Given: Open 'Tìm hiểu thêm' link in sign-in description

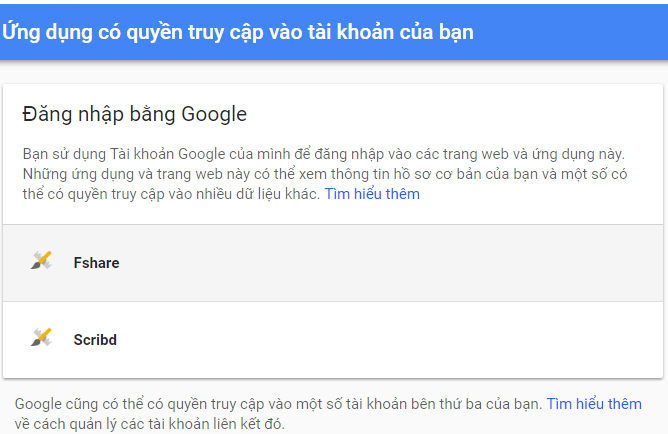Looking at the screenshot, I should [372, 194].
